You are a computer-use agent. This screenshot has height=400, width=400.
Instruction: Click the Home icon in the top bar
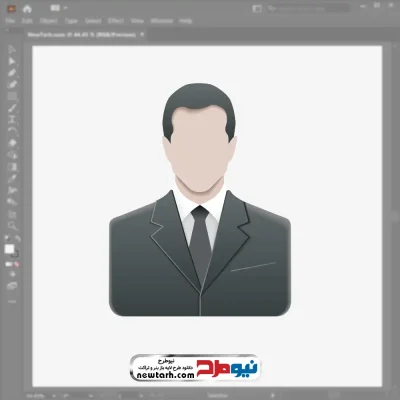(x=27, y=9)
